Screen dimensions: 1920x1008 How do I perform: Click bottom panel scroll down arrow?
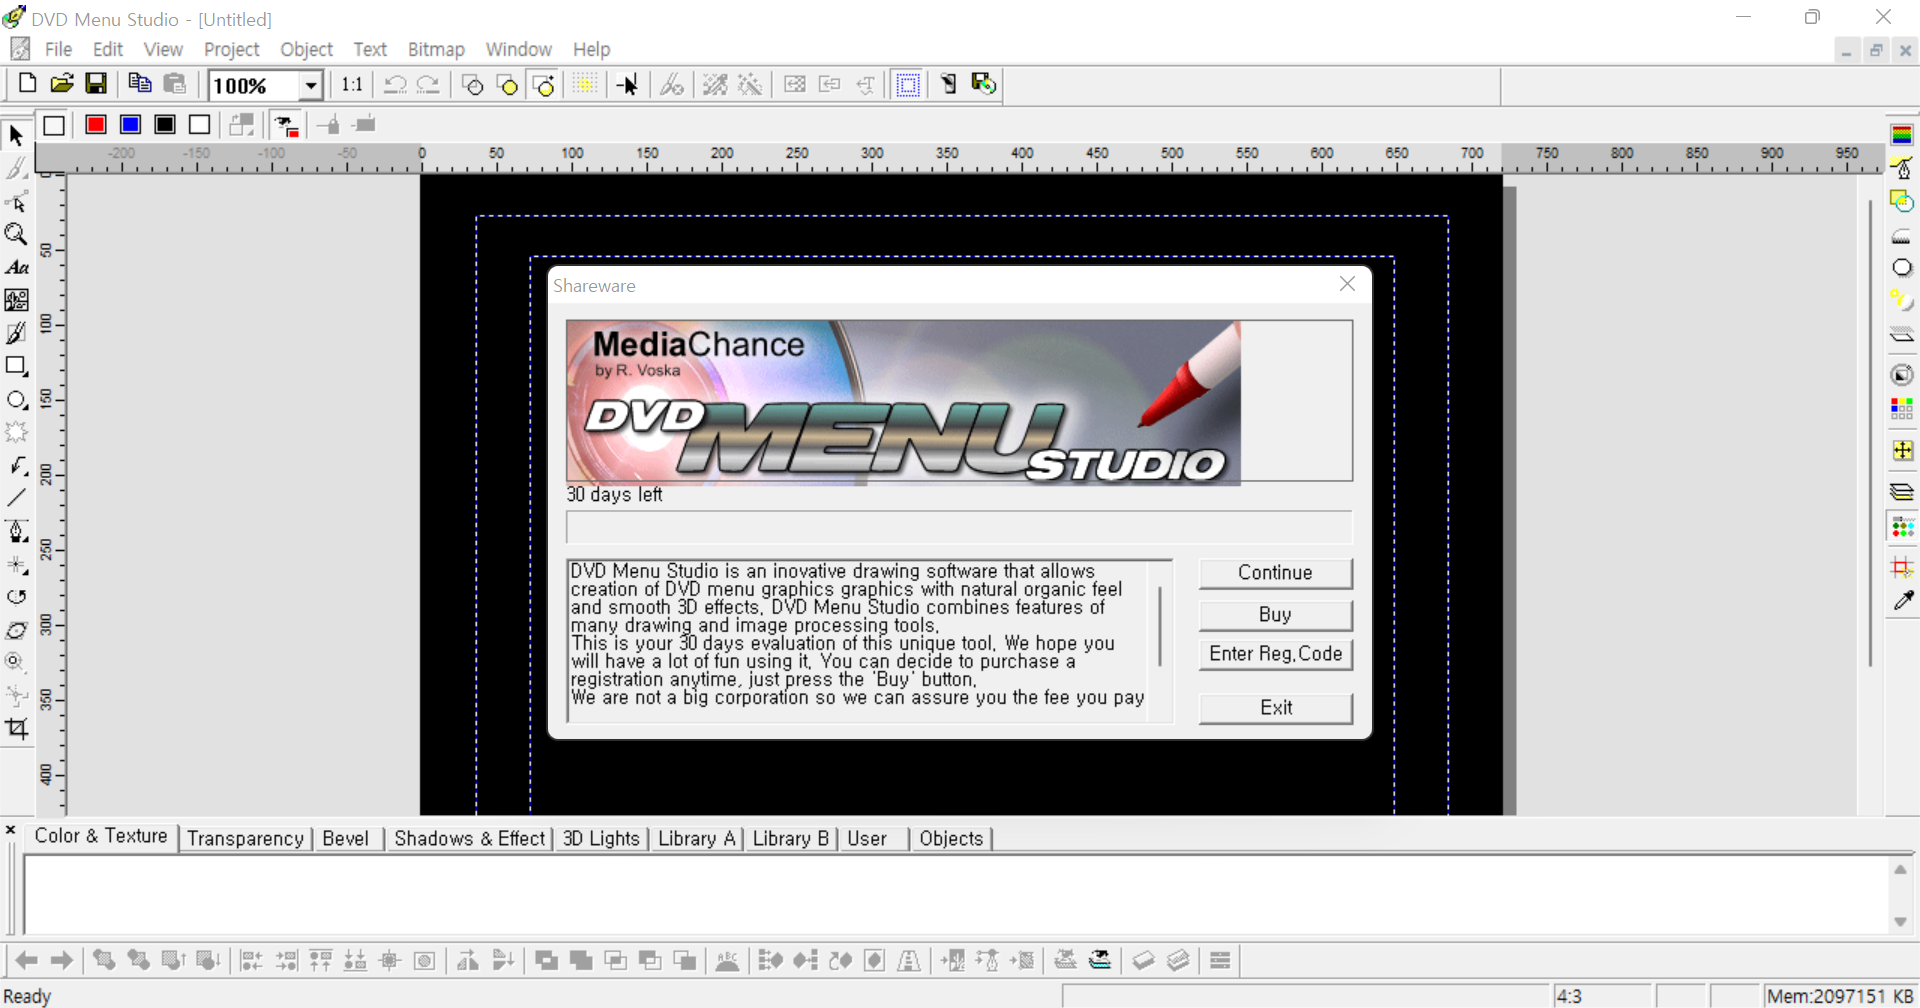(x=1900, y=922)
